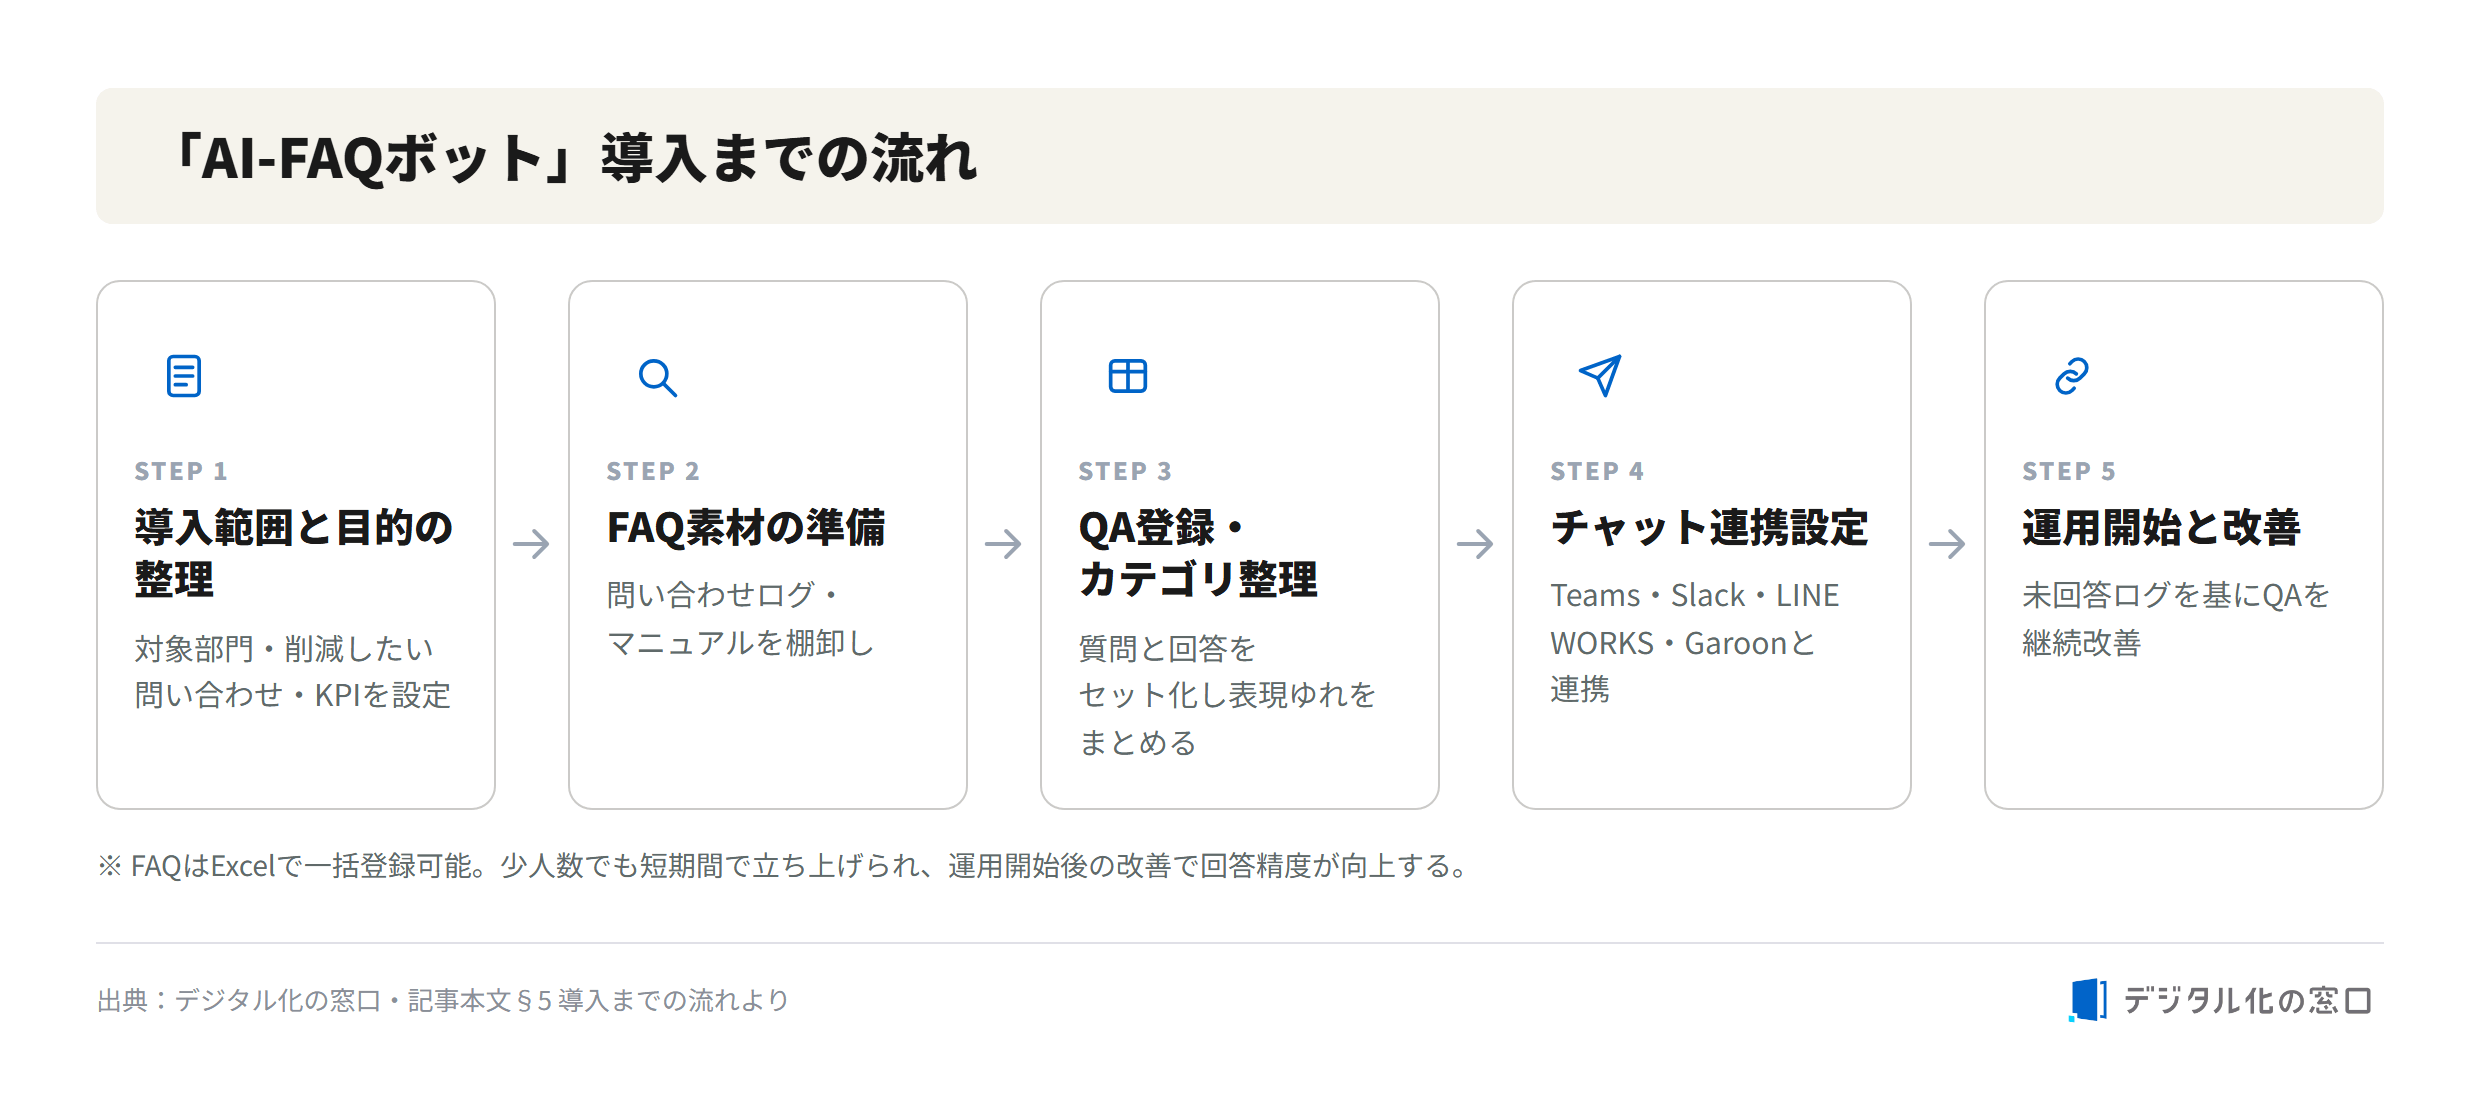Click the 「AI-FAQボット」導入までの流れ title banner
This screenshot has width=2480, height=1116.
click(1240, 156)
